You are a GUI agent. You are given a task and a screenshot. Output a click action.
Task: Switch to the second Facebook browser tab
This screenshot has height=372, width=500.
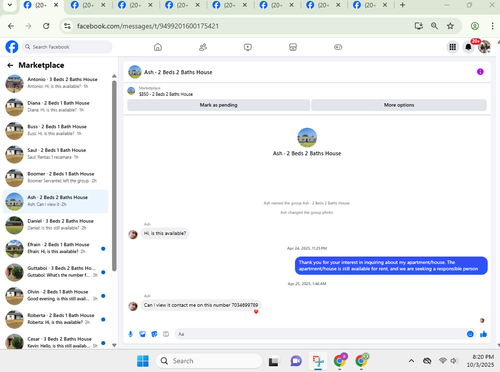[x=88, y=5]
